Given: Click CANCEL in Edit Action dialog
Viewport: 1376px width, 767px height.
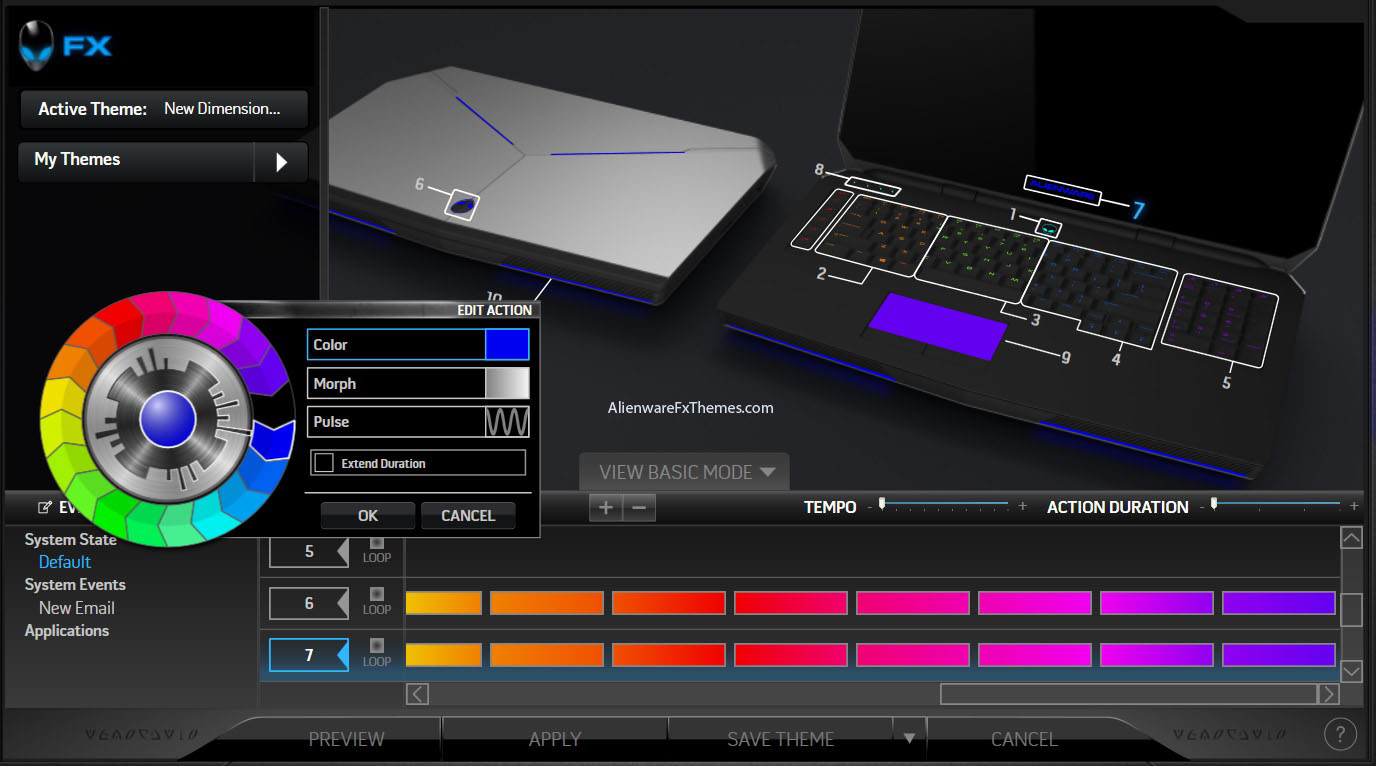Looking at the screenshot, I should (468, 516).
